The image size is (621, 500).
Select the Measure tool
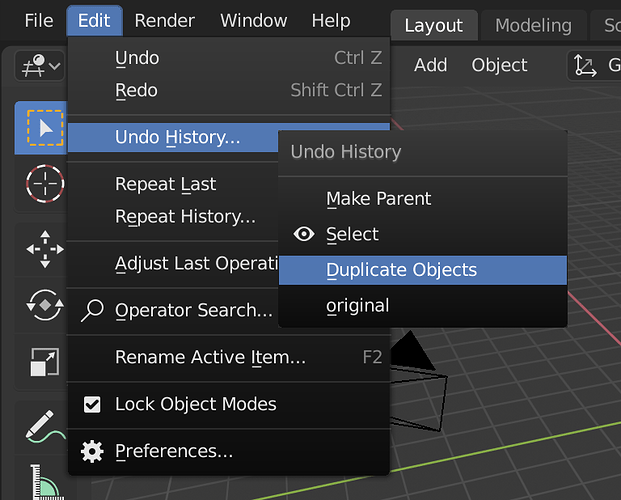(x=45, y=479)
